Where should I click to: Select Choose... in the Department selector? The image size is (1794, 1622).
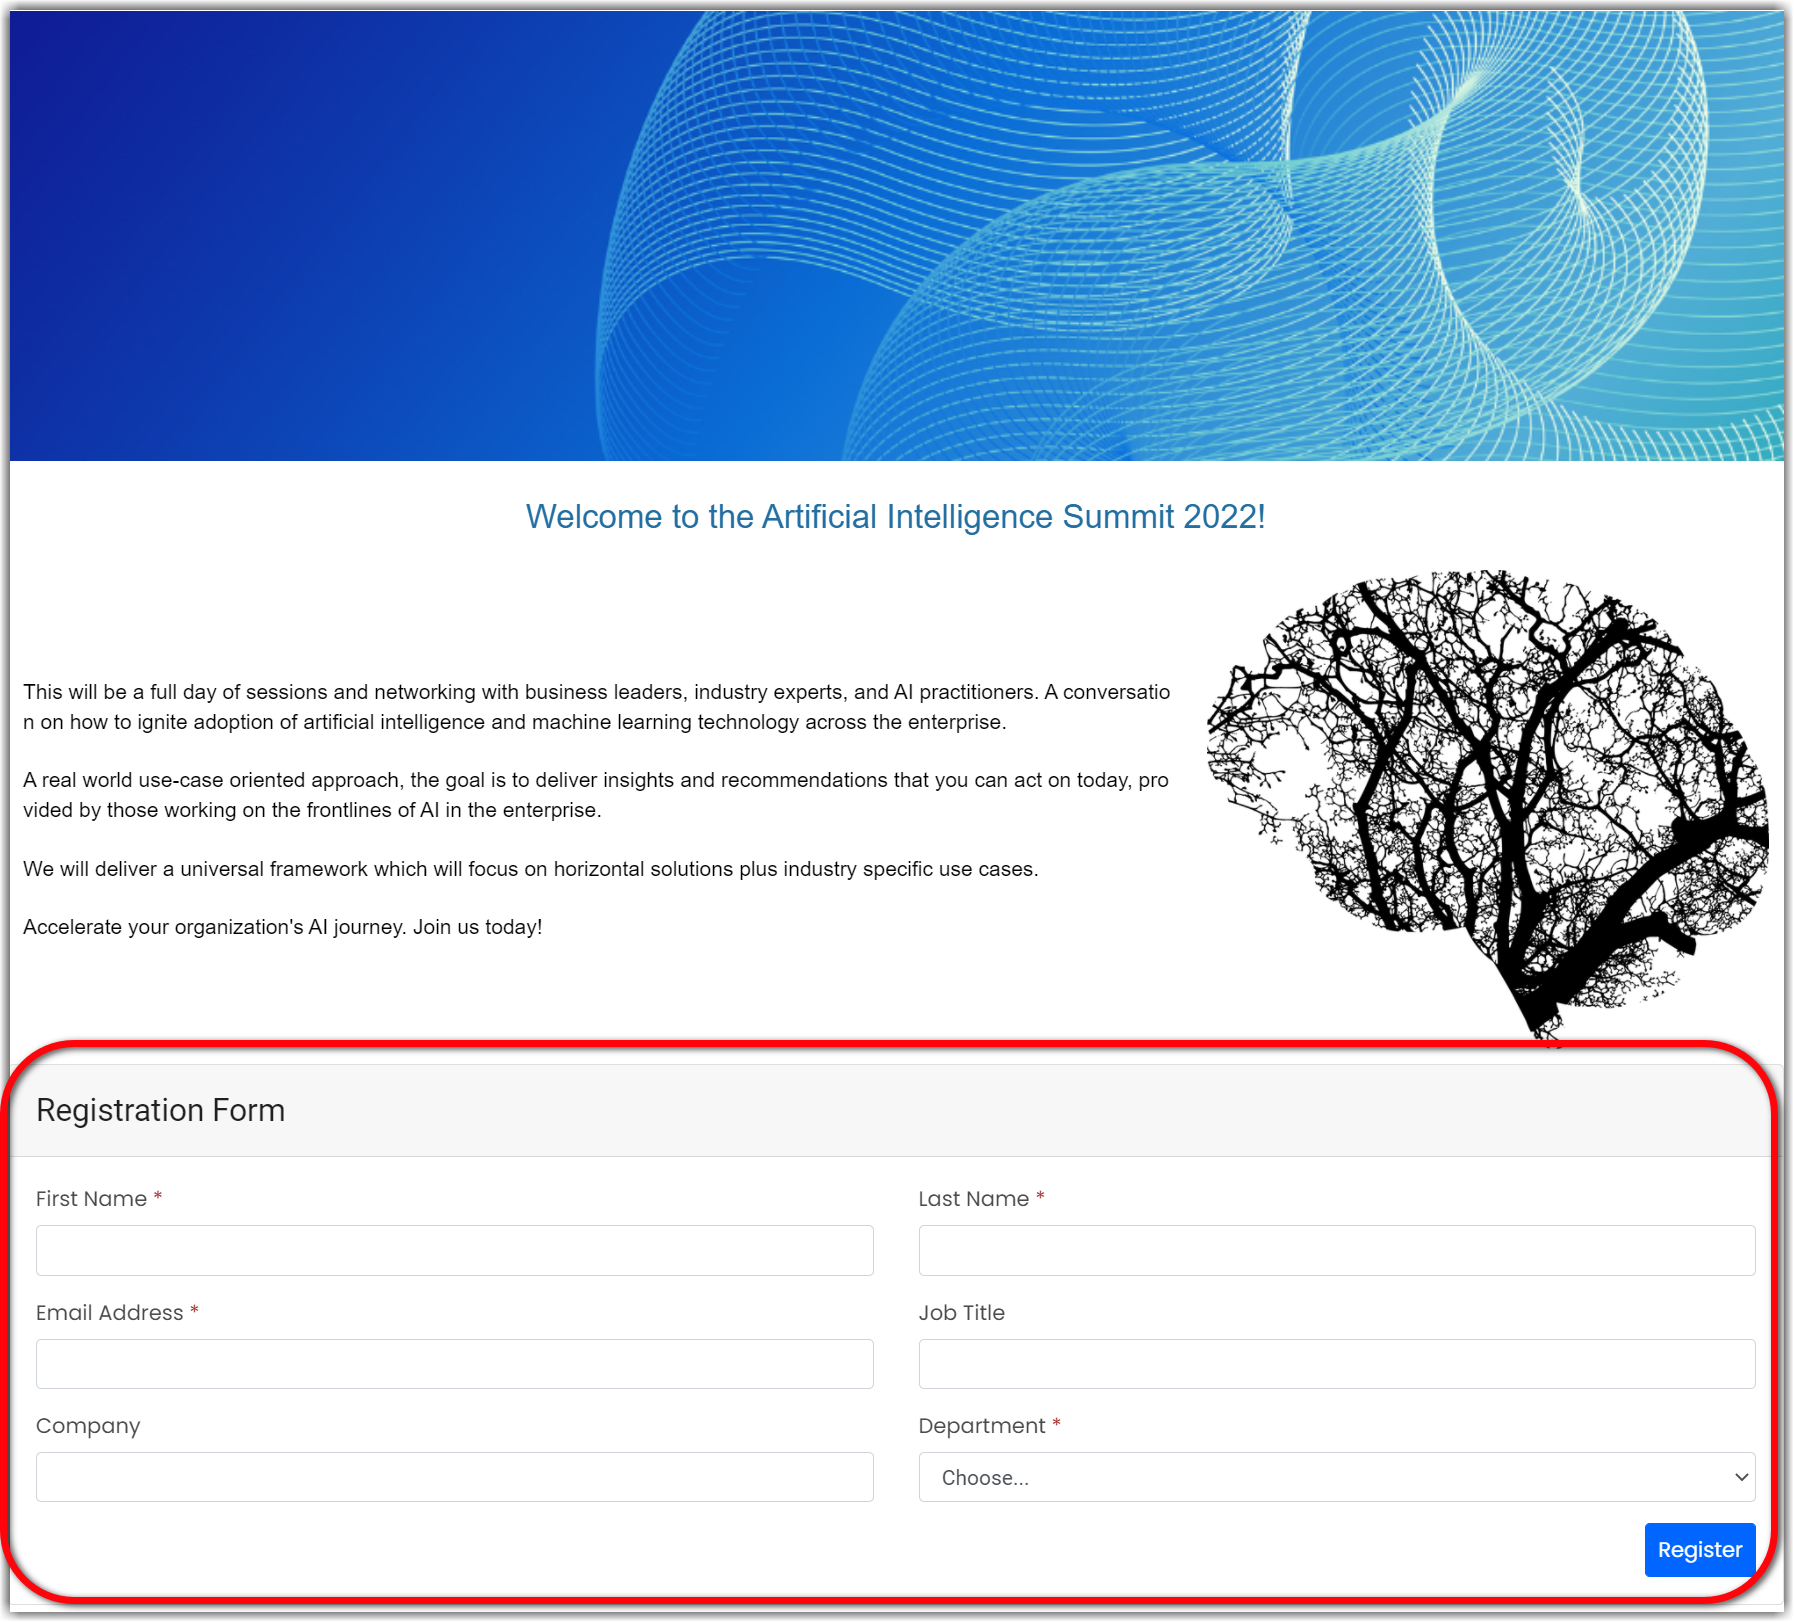coord(1337,1477)
